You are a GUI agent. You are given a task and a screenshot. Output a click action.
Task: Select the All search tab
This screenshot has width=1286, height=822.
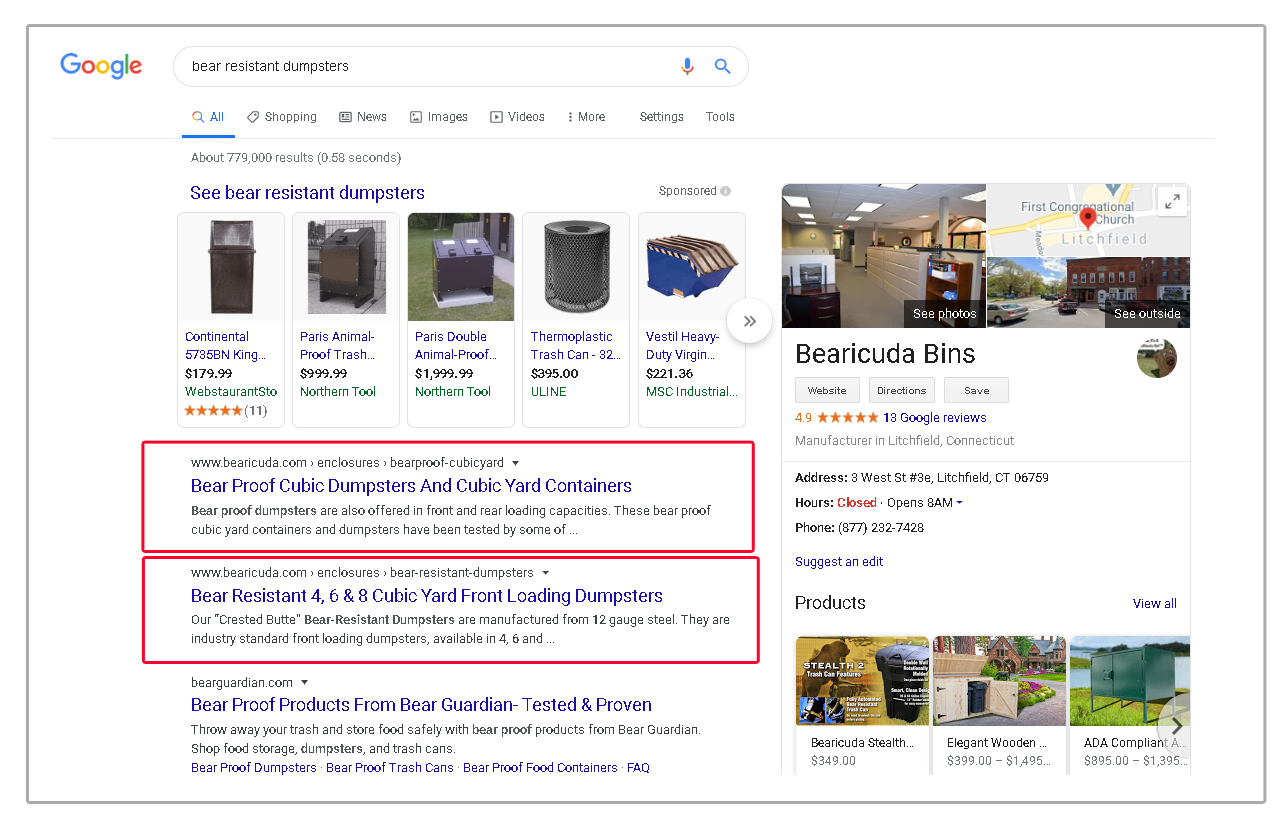pyautogui.click(x=208, y=117)
